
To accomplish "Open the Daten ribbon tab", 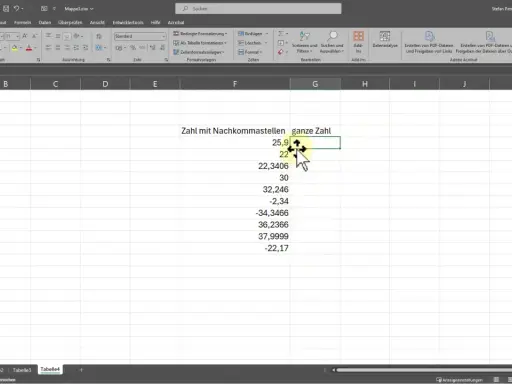I will click(45, 23).
